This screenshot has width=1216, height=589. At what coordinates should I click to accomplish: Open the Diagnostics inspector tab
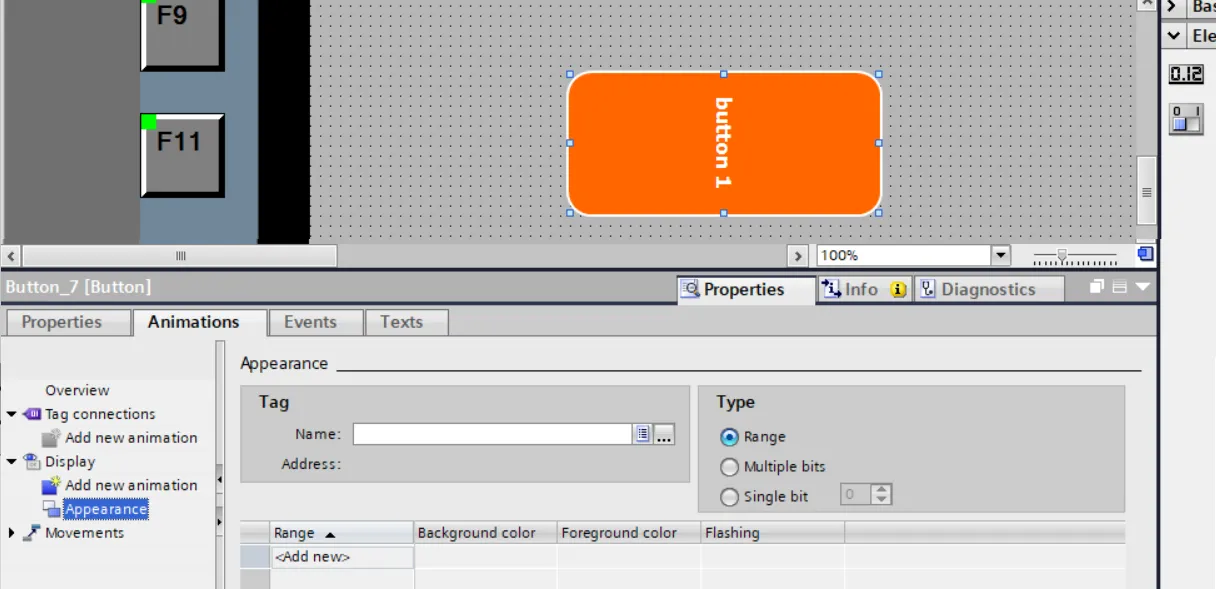[988, 289]
